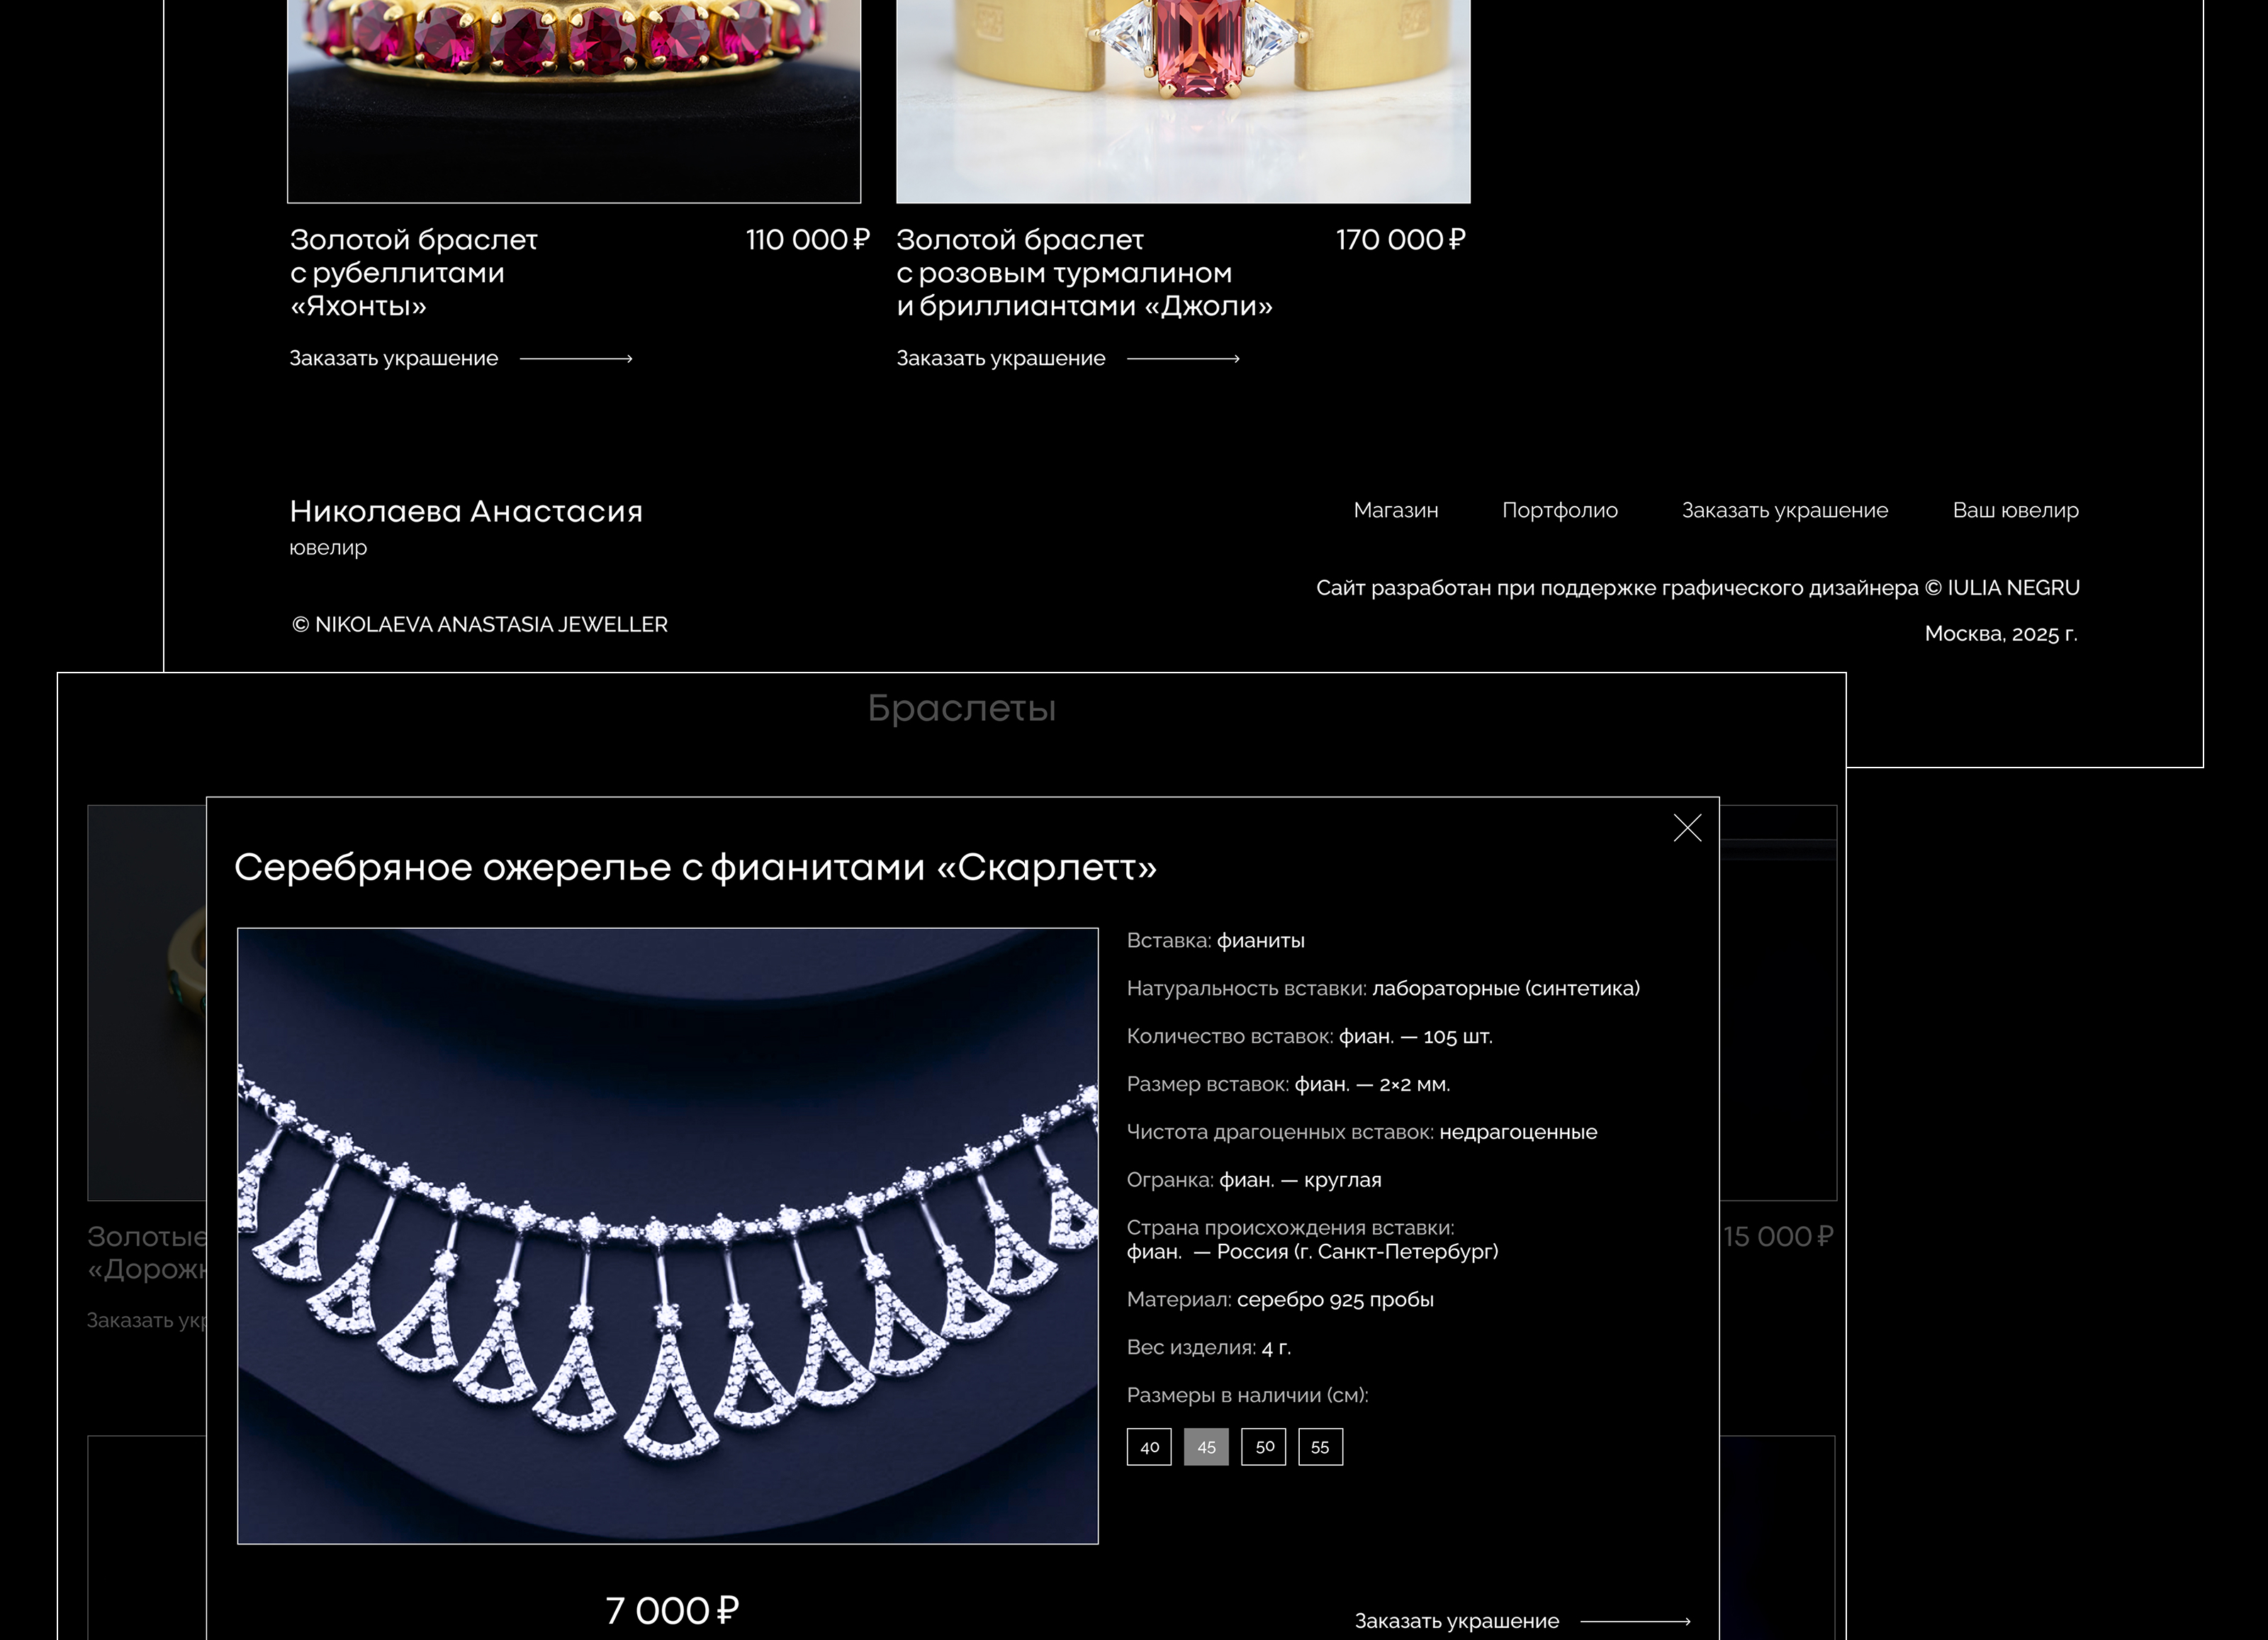The width and height of the screenshot is (2268, 1640).
Task: Open the silver necklace photo
Action: tap(667, 1235)
